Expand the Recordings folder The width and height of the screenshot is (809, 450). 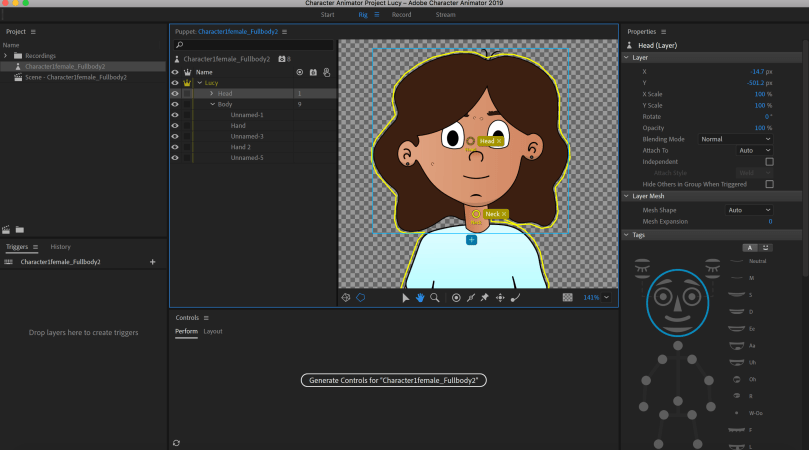pos(5,56)
